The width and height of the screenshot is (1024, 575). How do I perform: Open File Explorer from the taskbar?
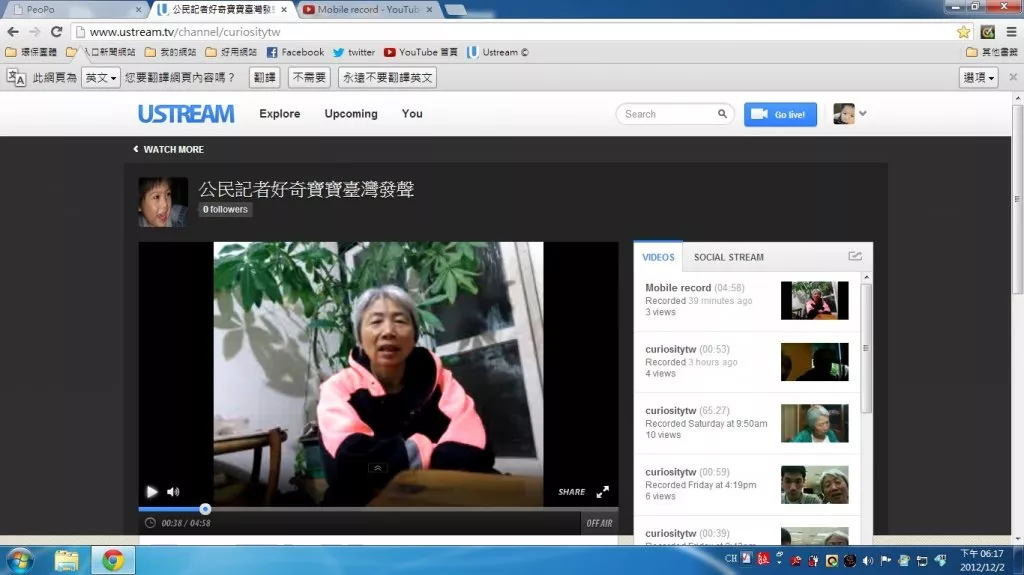coord(66,561)
